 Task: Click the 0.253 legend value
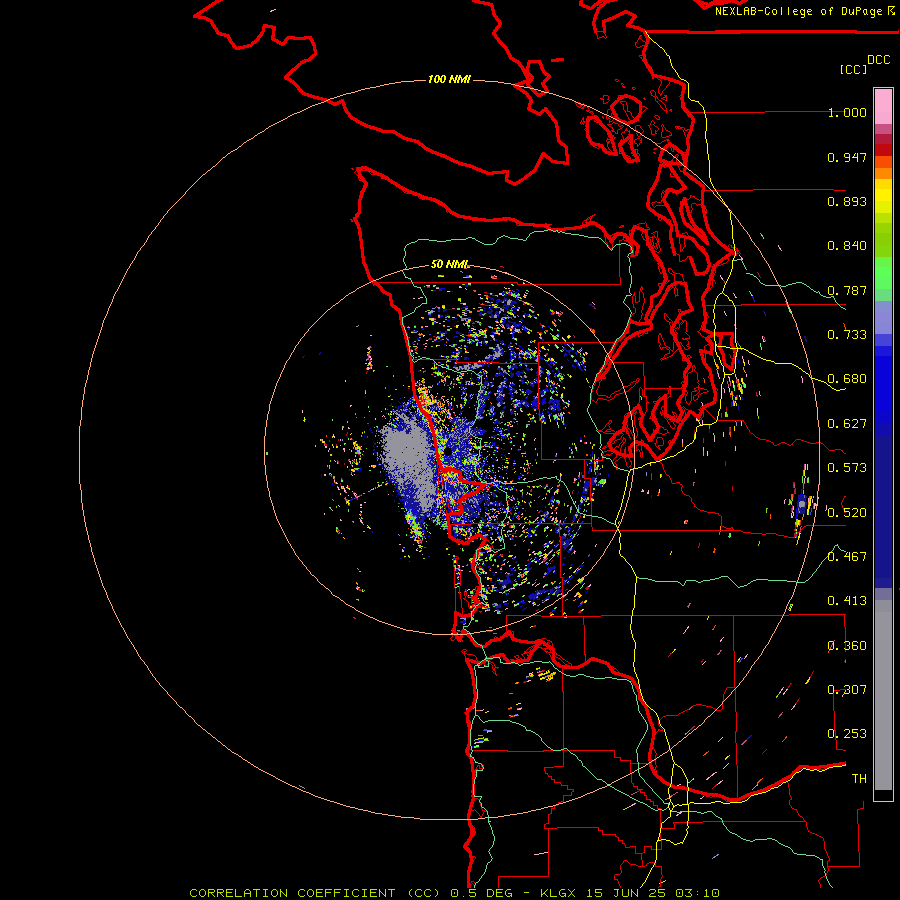tap(847, 734)
